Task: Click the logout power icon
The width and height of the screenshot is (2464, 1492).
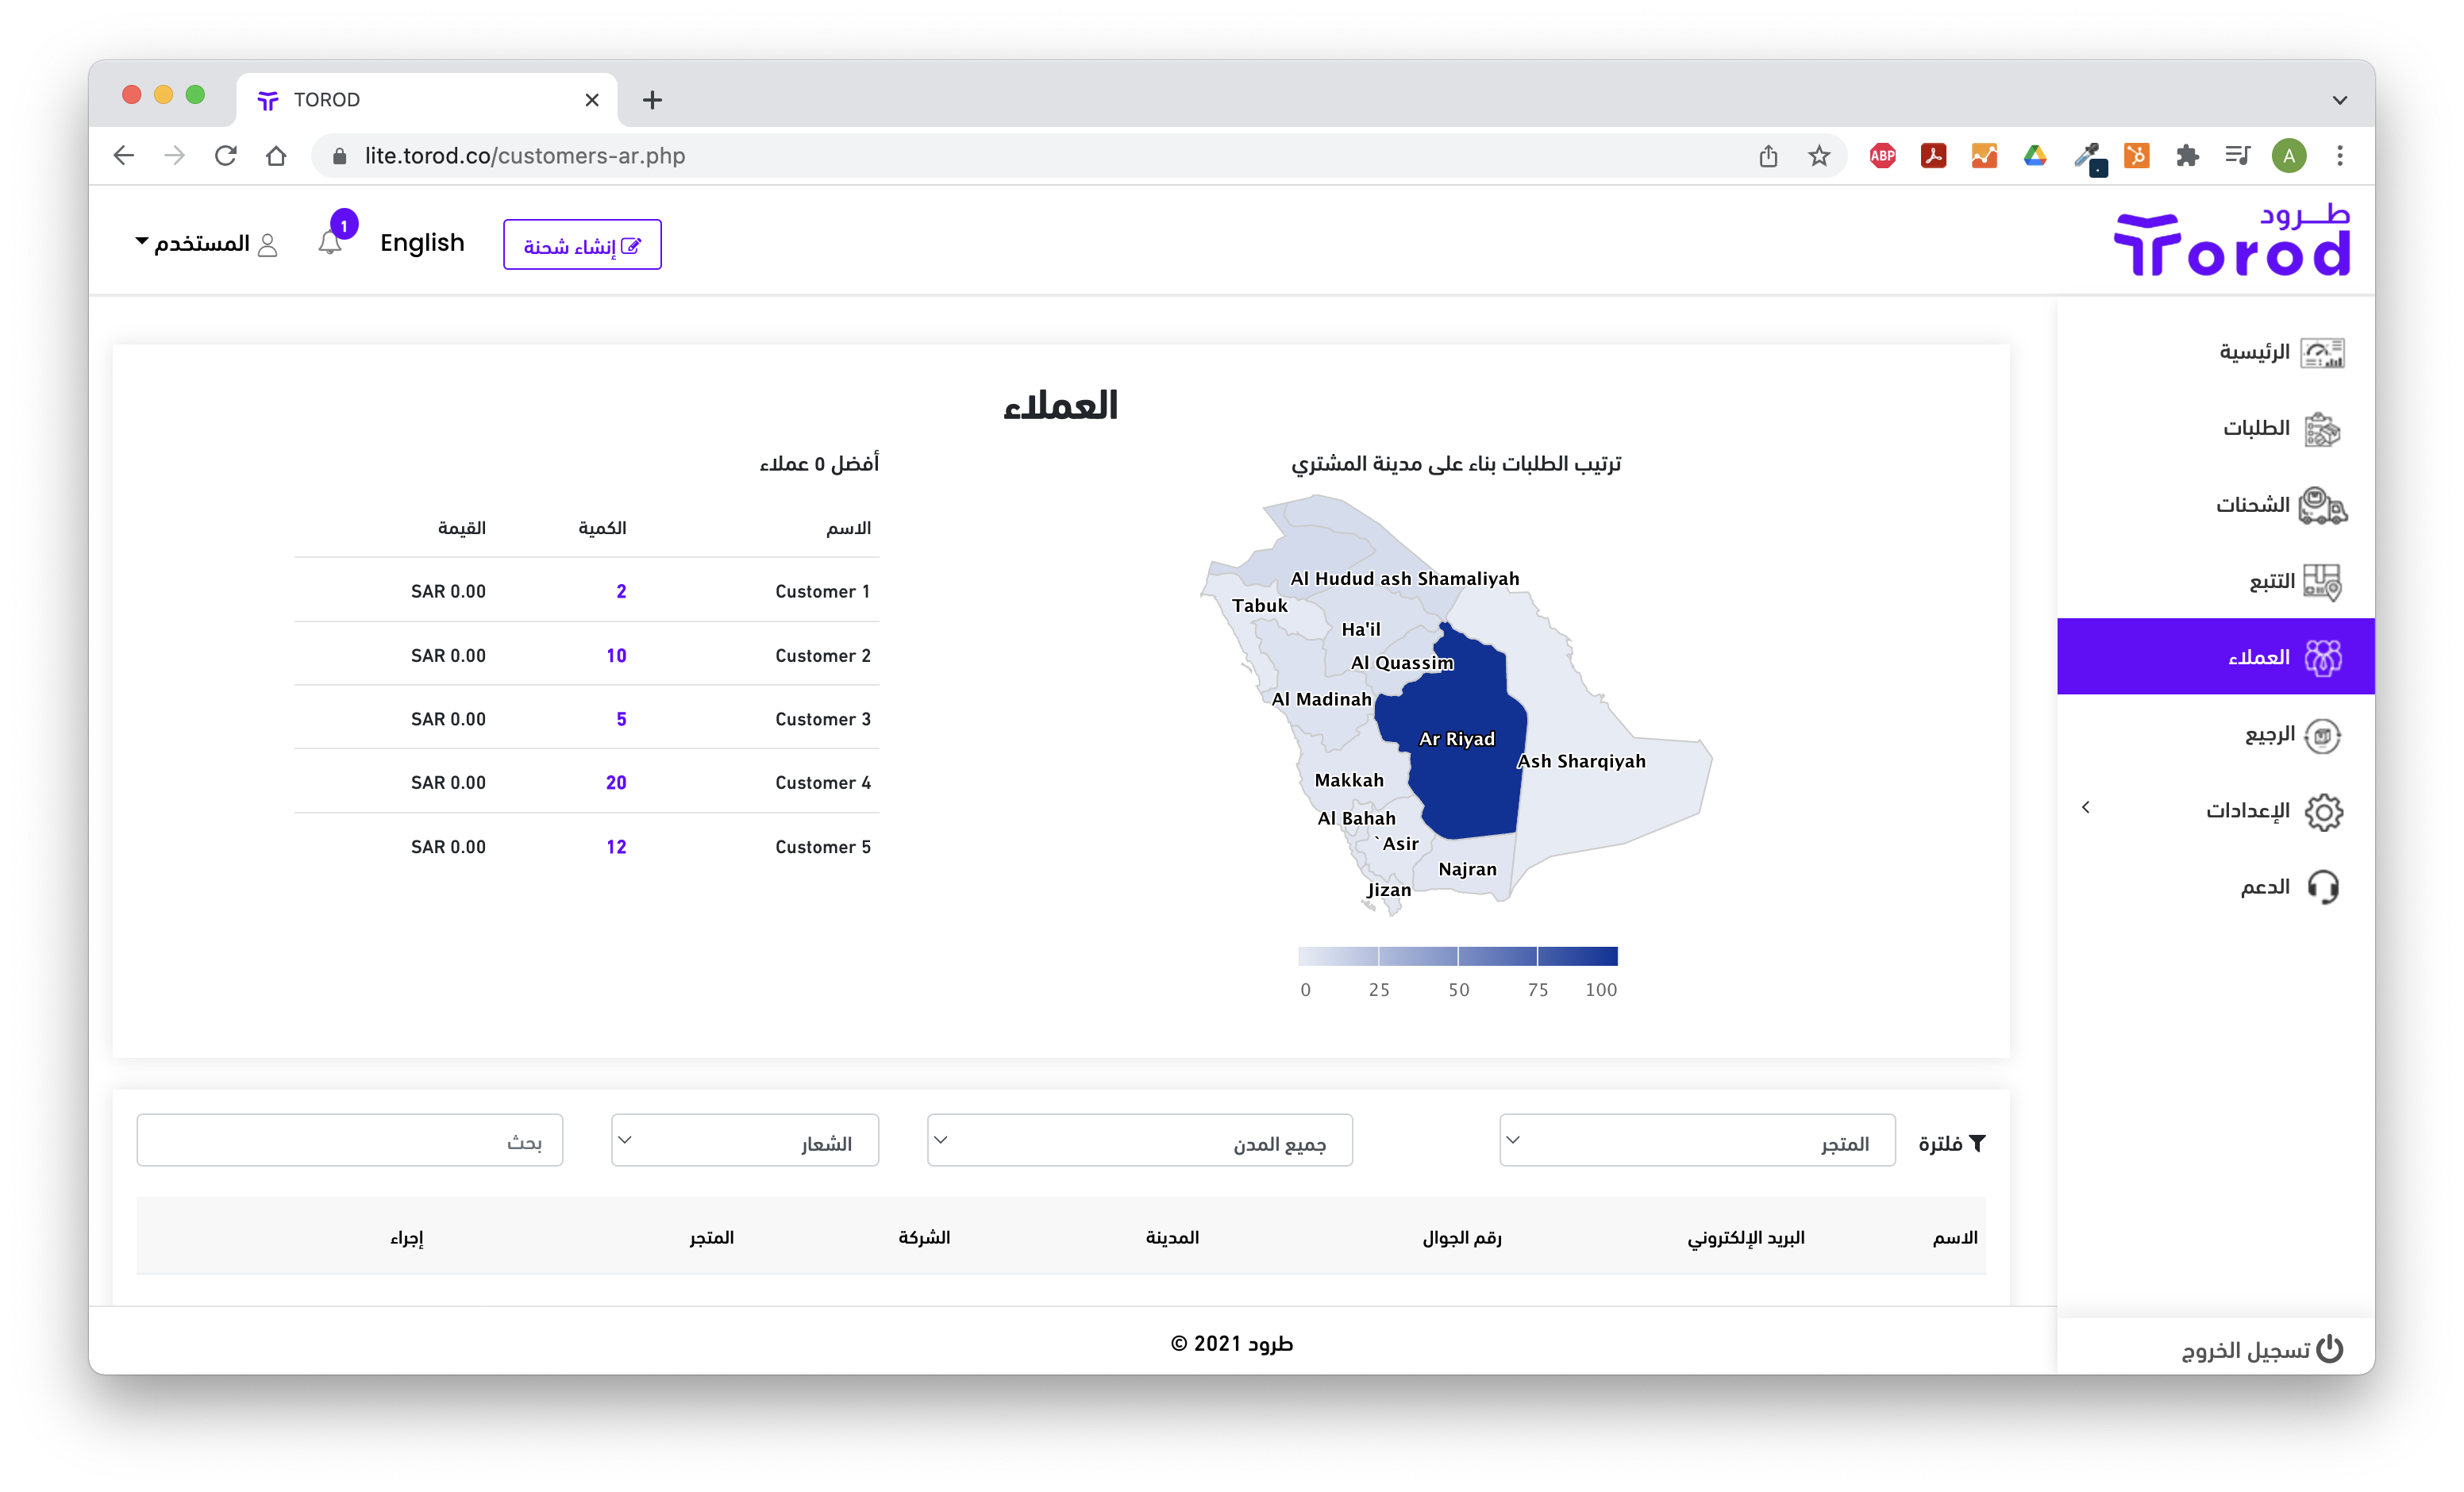Action: click(x=2330, y=1349)
